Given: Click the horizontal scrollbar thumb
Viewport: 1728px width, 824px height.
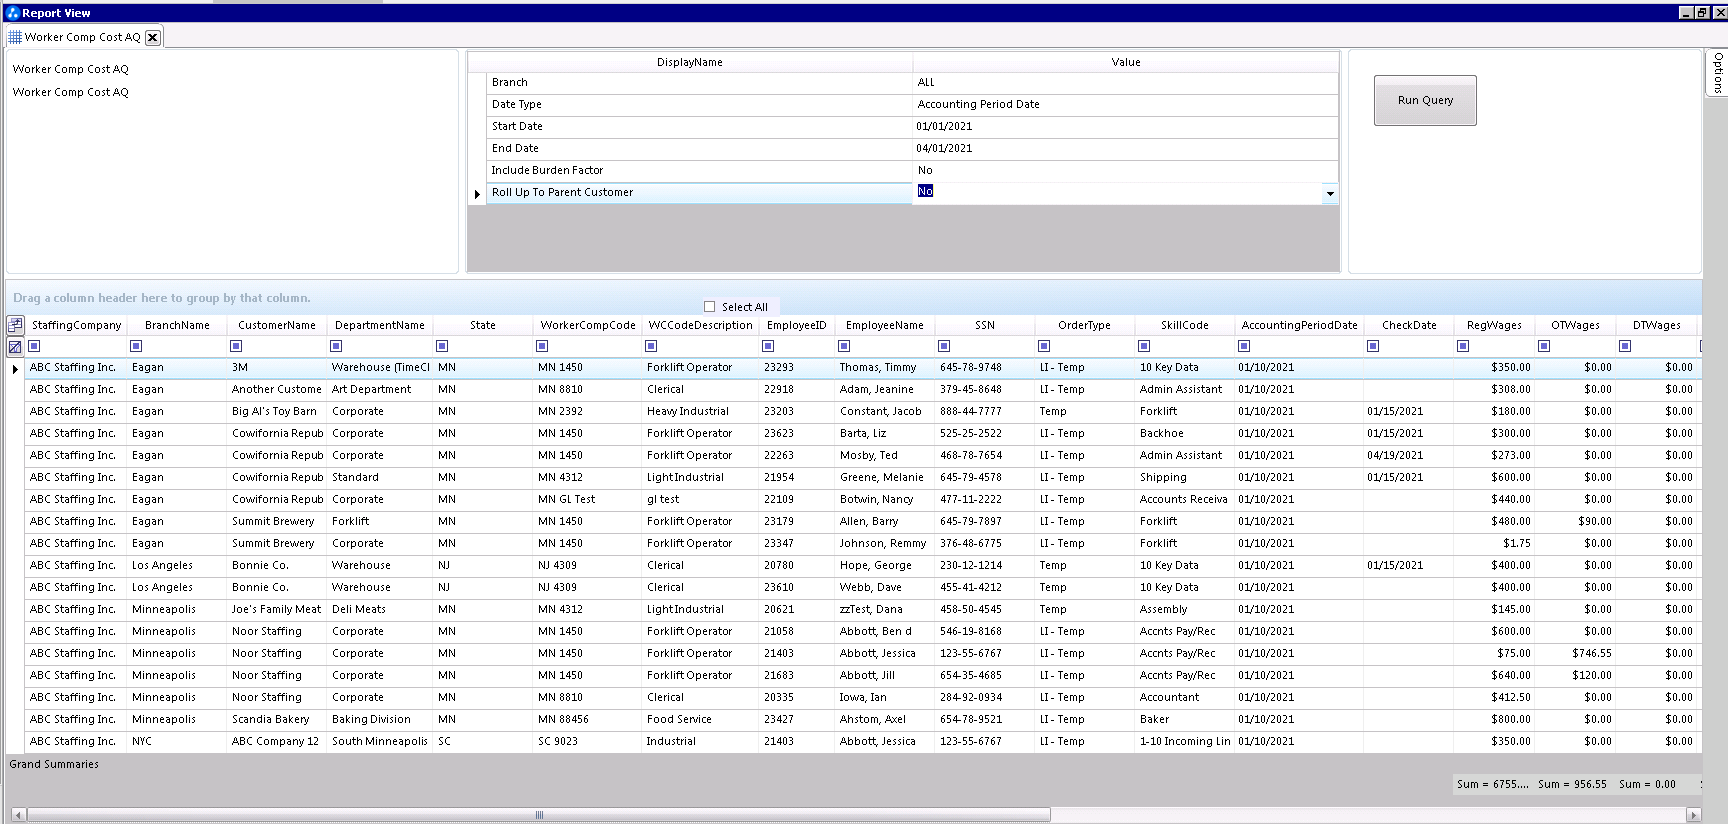Looking at the screenshot, I should pyautogui.click(x=539, y=815).
